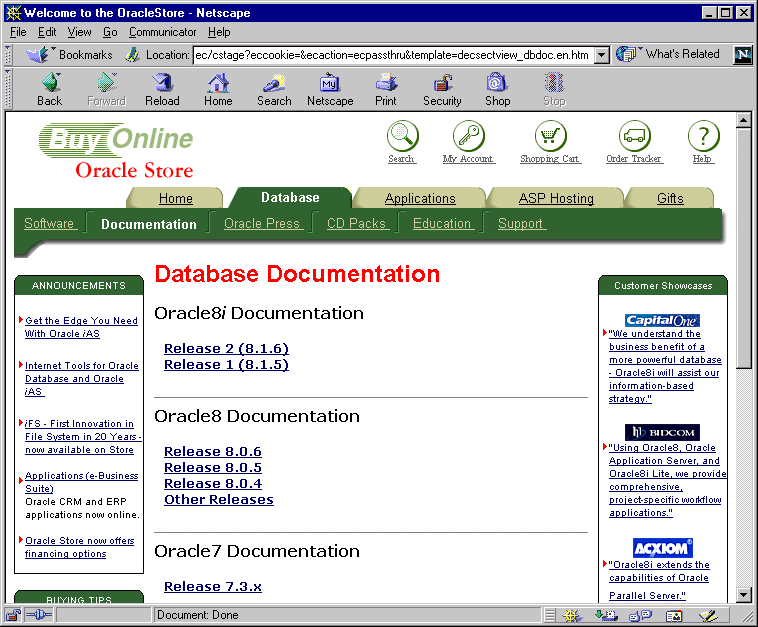Image resolution: width=758 pixels, height=627 pixels.
Task: Open the Composer icon in component bar
Action: coord(708,615)
